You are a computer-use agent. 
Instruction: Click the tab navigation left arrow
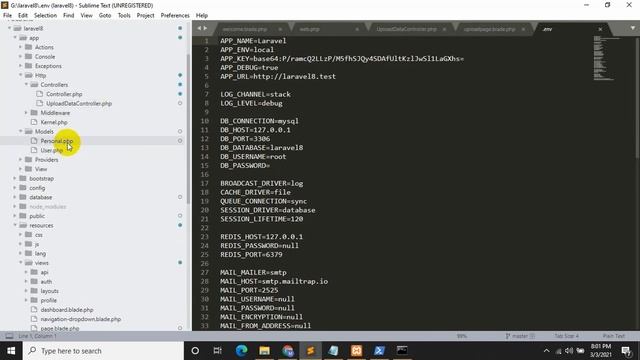pyautogui.click(x=199, y=28)
